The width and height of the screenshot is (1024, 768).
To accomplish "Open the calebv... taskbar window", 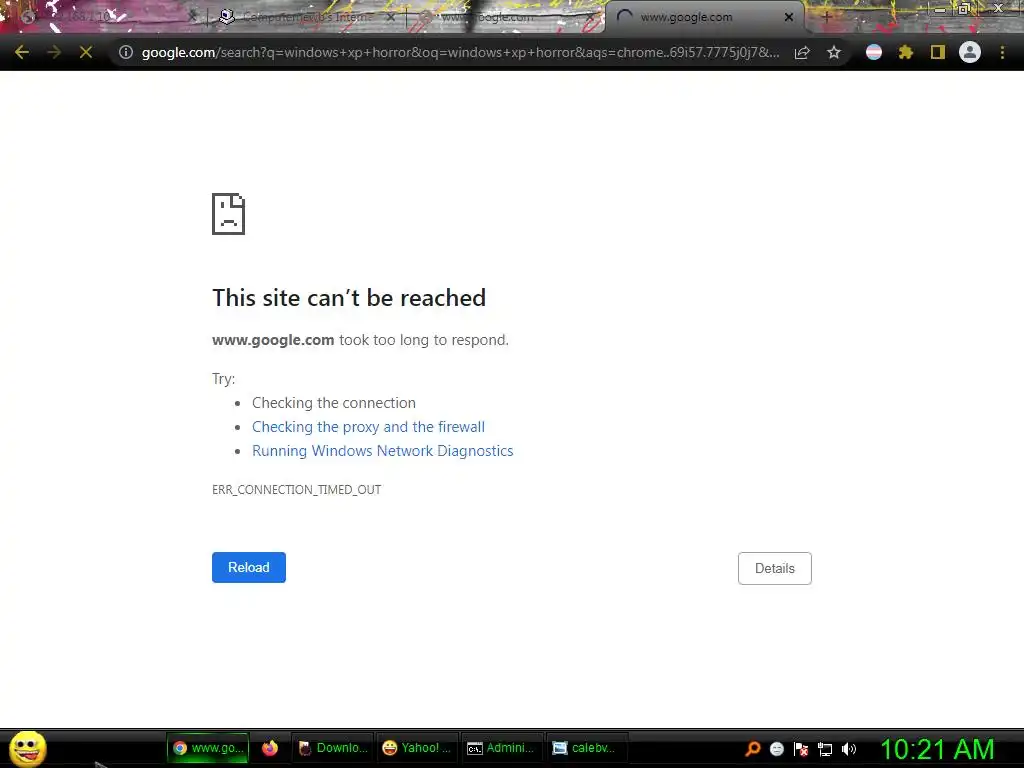I will point(586,748).
